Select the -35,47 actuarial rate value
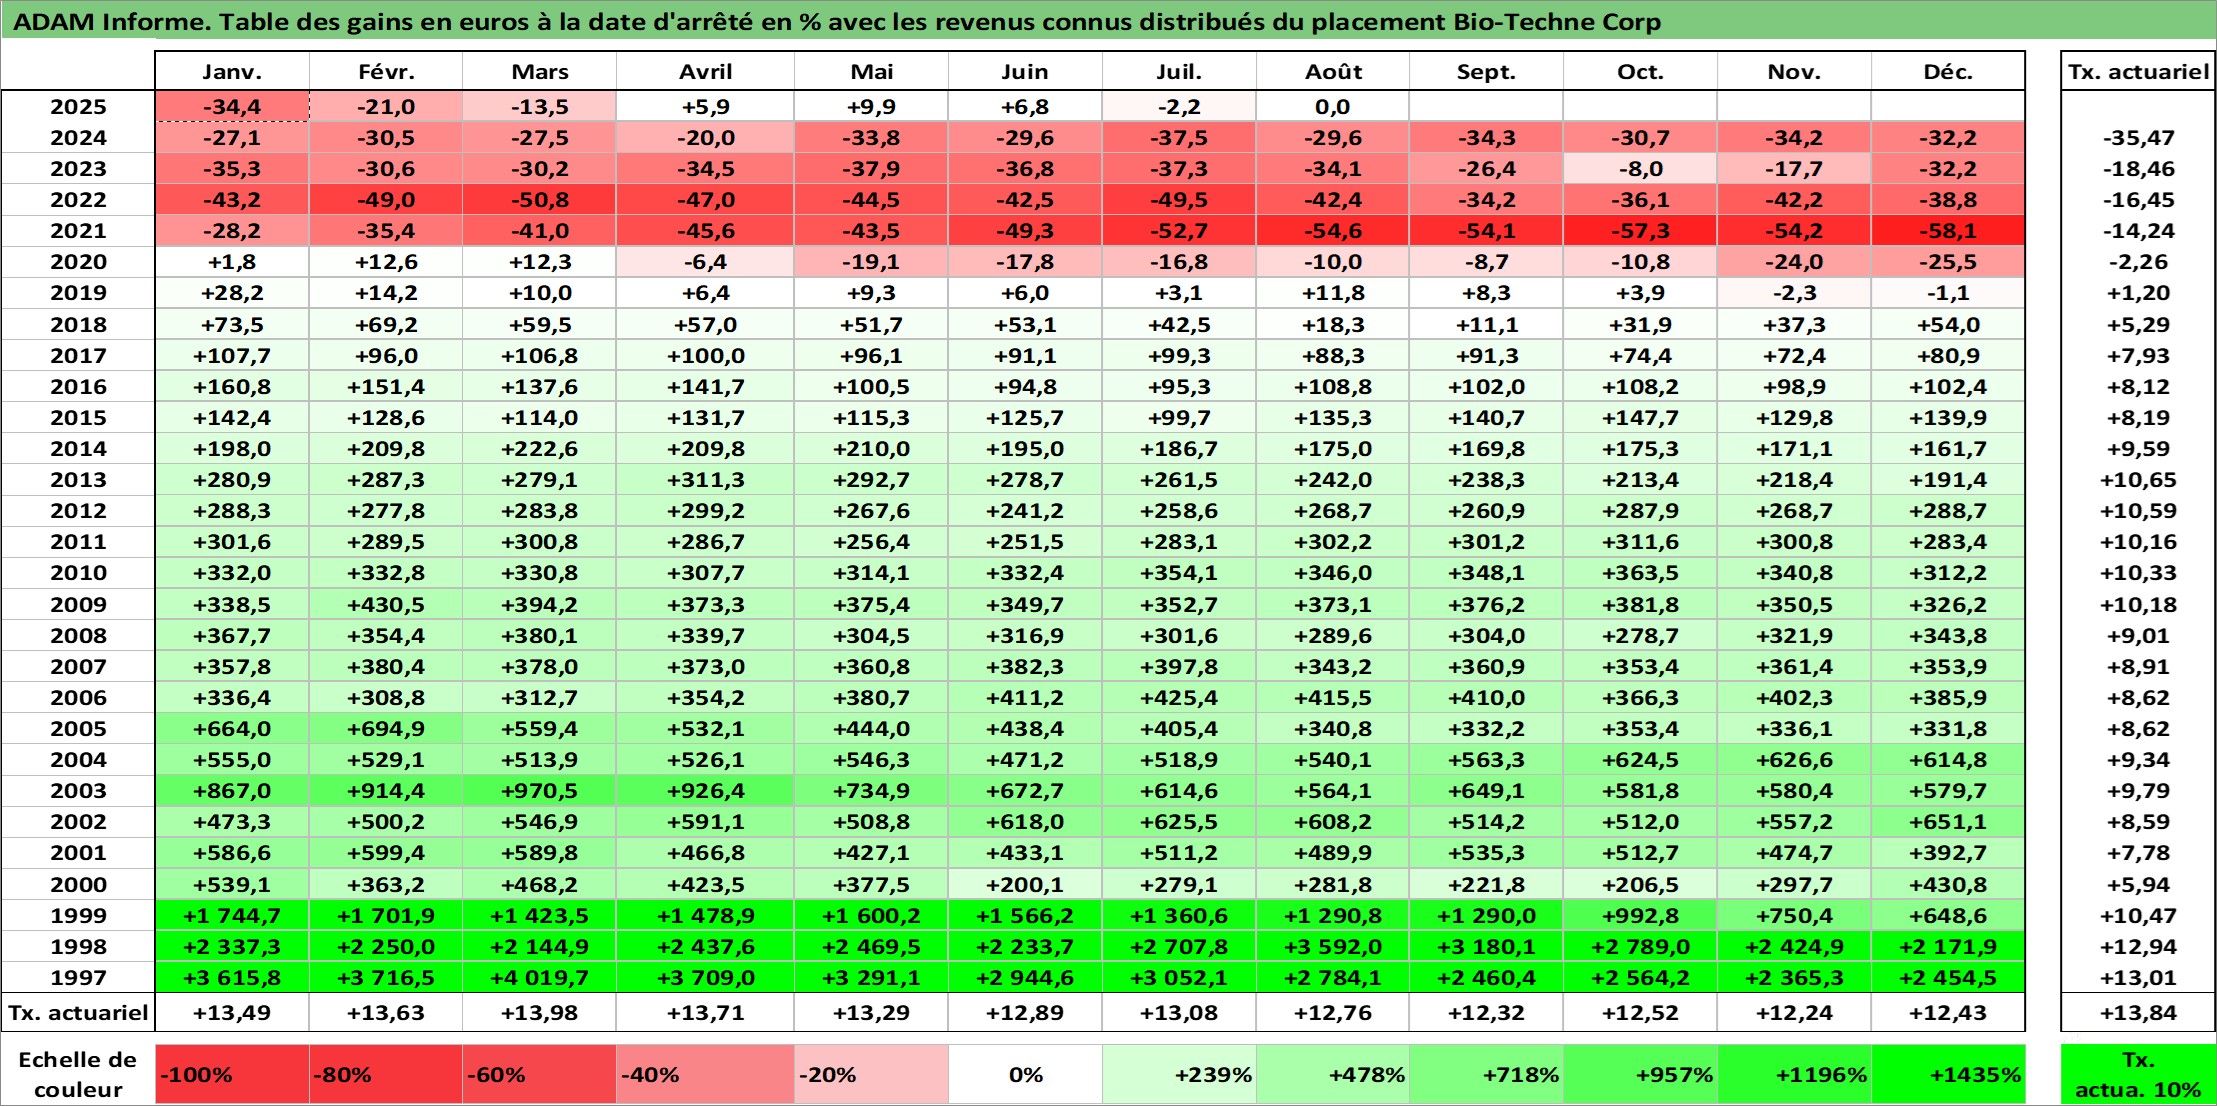This screenshot has width=2217, height=1106. (x=2138, y=138)
